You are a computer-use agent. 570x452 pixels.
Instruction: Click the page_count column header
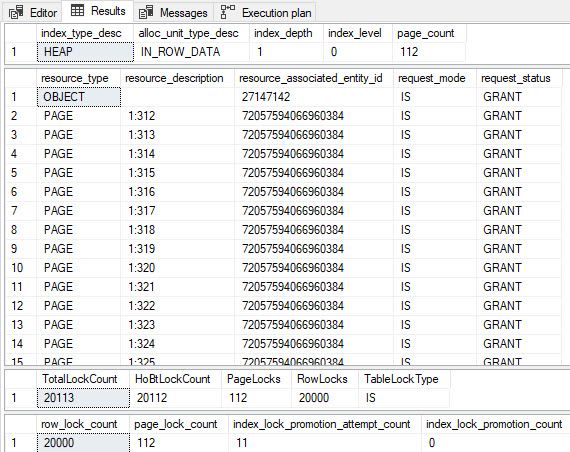click(x=429, y=33)
